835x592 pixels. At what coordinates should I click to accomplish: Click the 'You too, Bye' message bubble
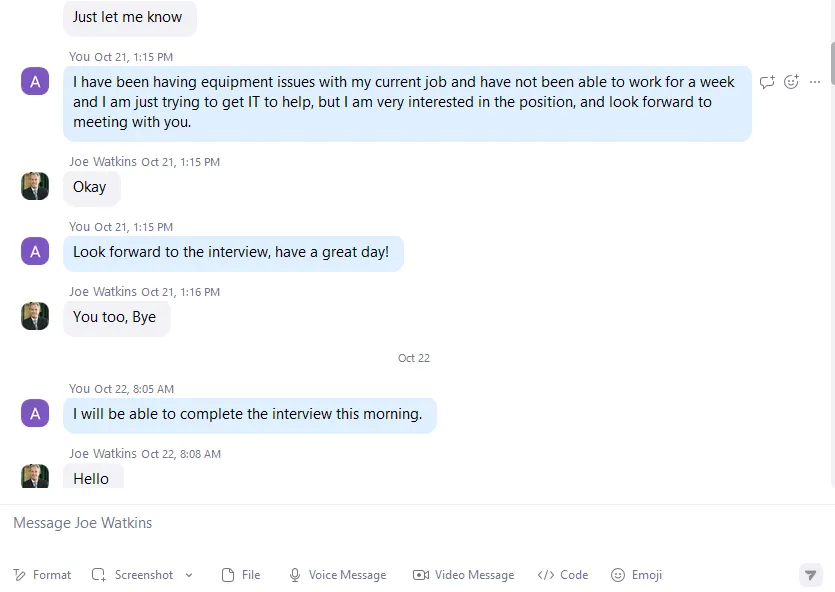pyautogui.click(x=117, y=317)
